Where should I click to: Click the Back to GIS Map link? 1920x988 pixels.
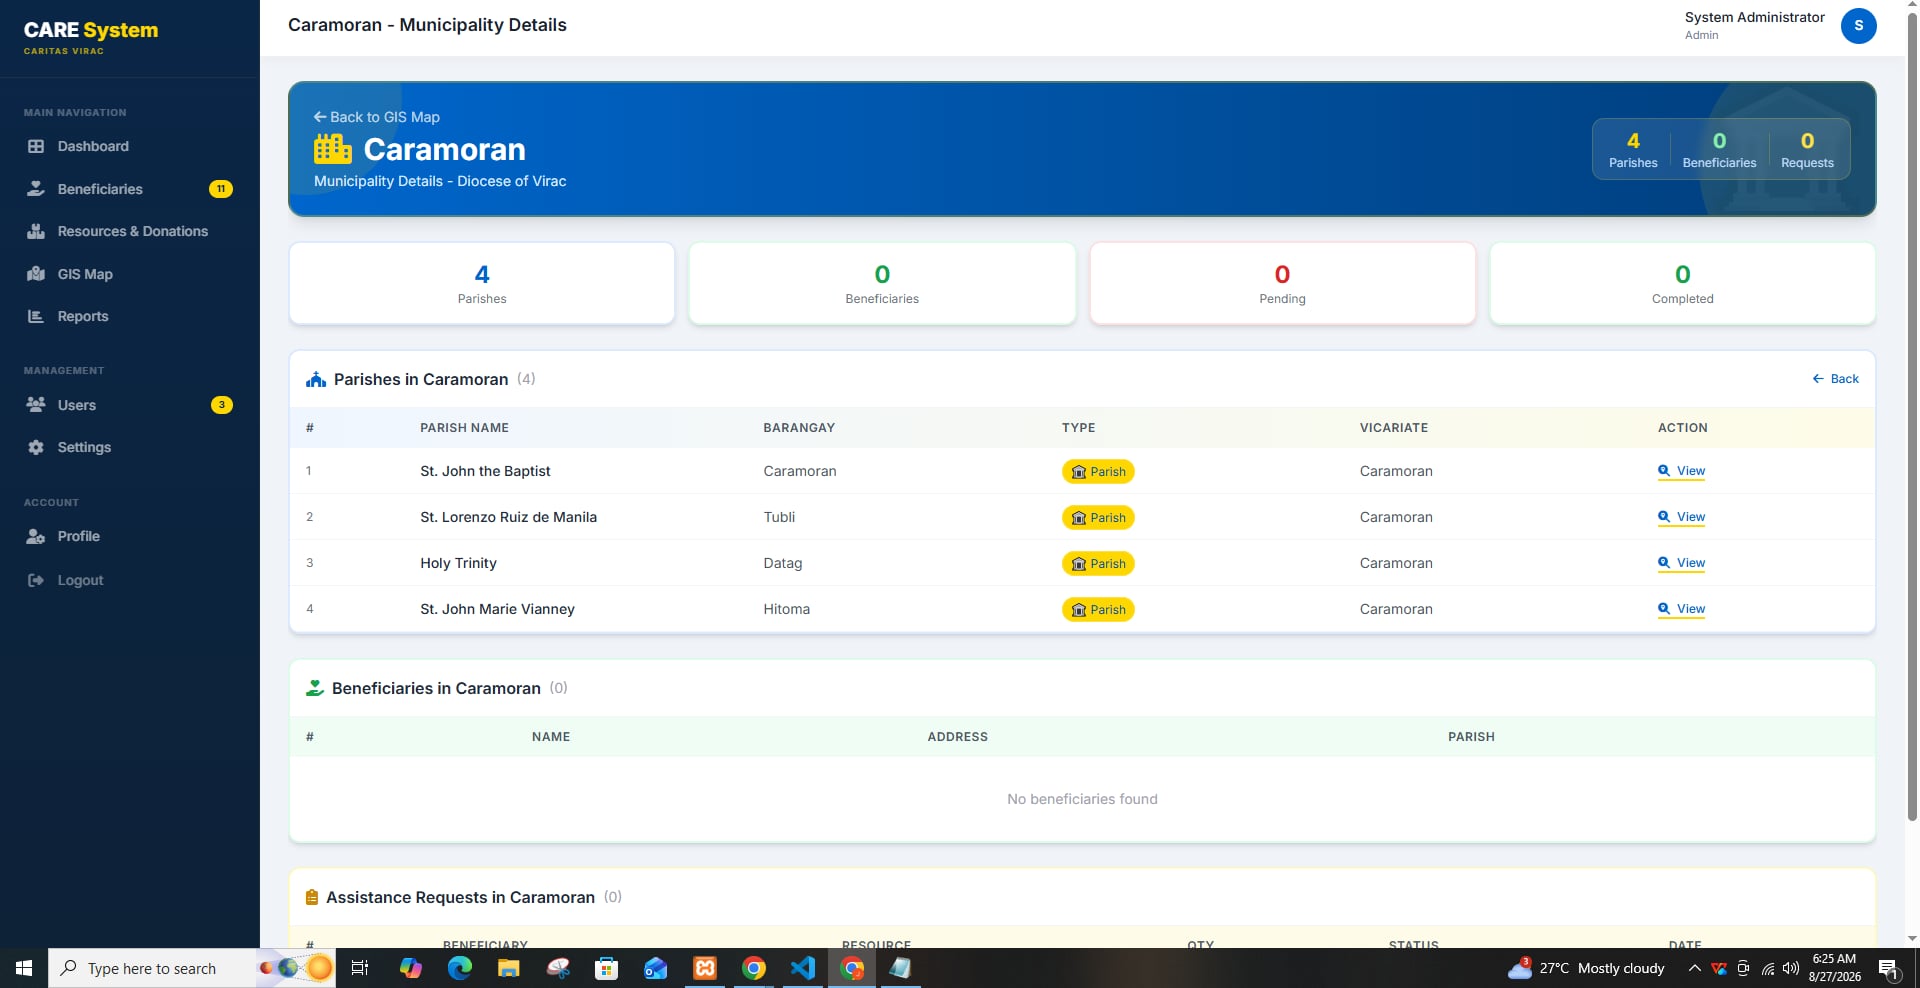click(376, 117)
